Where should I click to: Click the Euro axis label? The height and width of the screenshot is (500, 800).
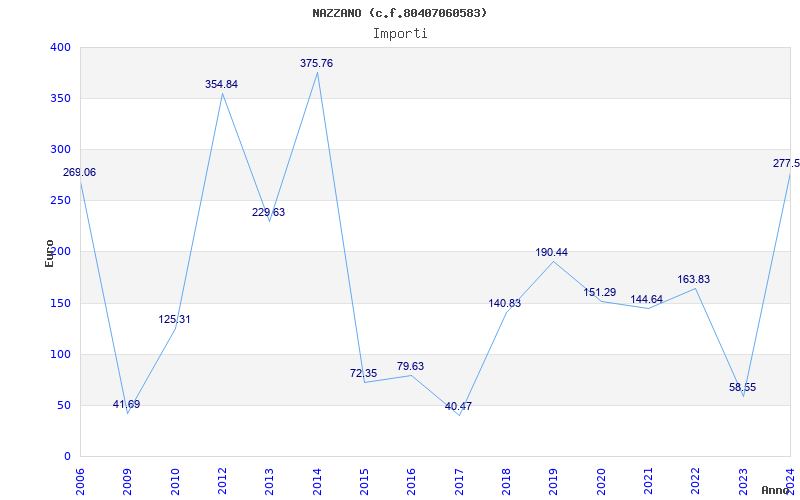tap(49, 253)
